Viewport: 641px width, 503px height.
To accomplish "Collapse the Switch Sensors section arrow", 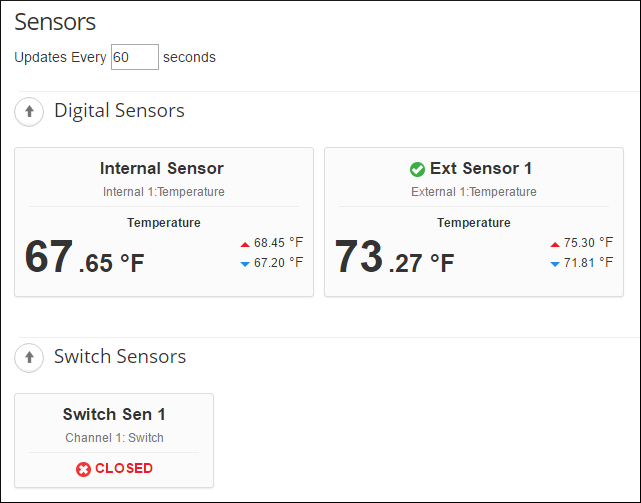I will [x=29, y=356].
